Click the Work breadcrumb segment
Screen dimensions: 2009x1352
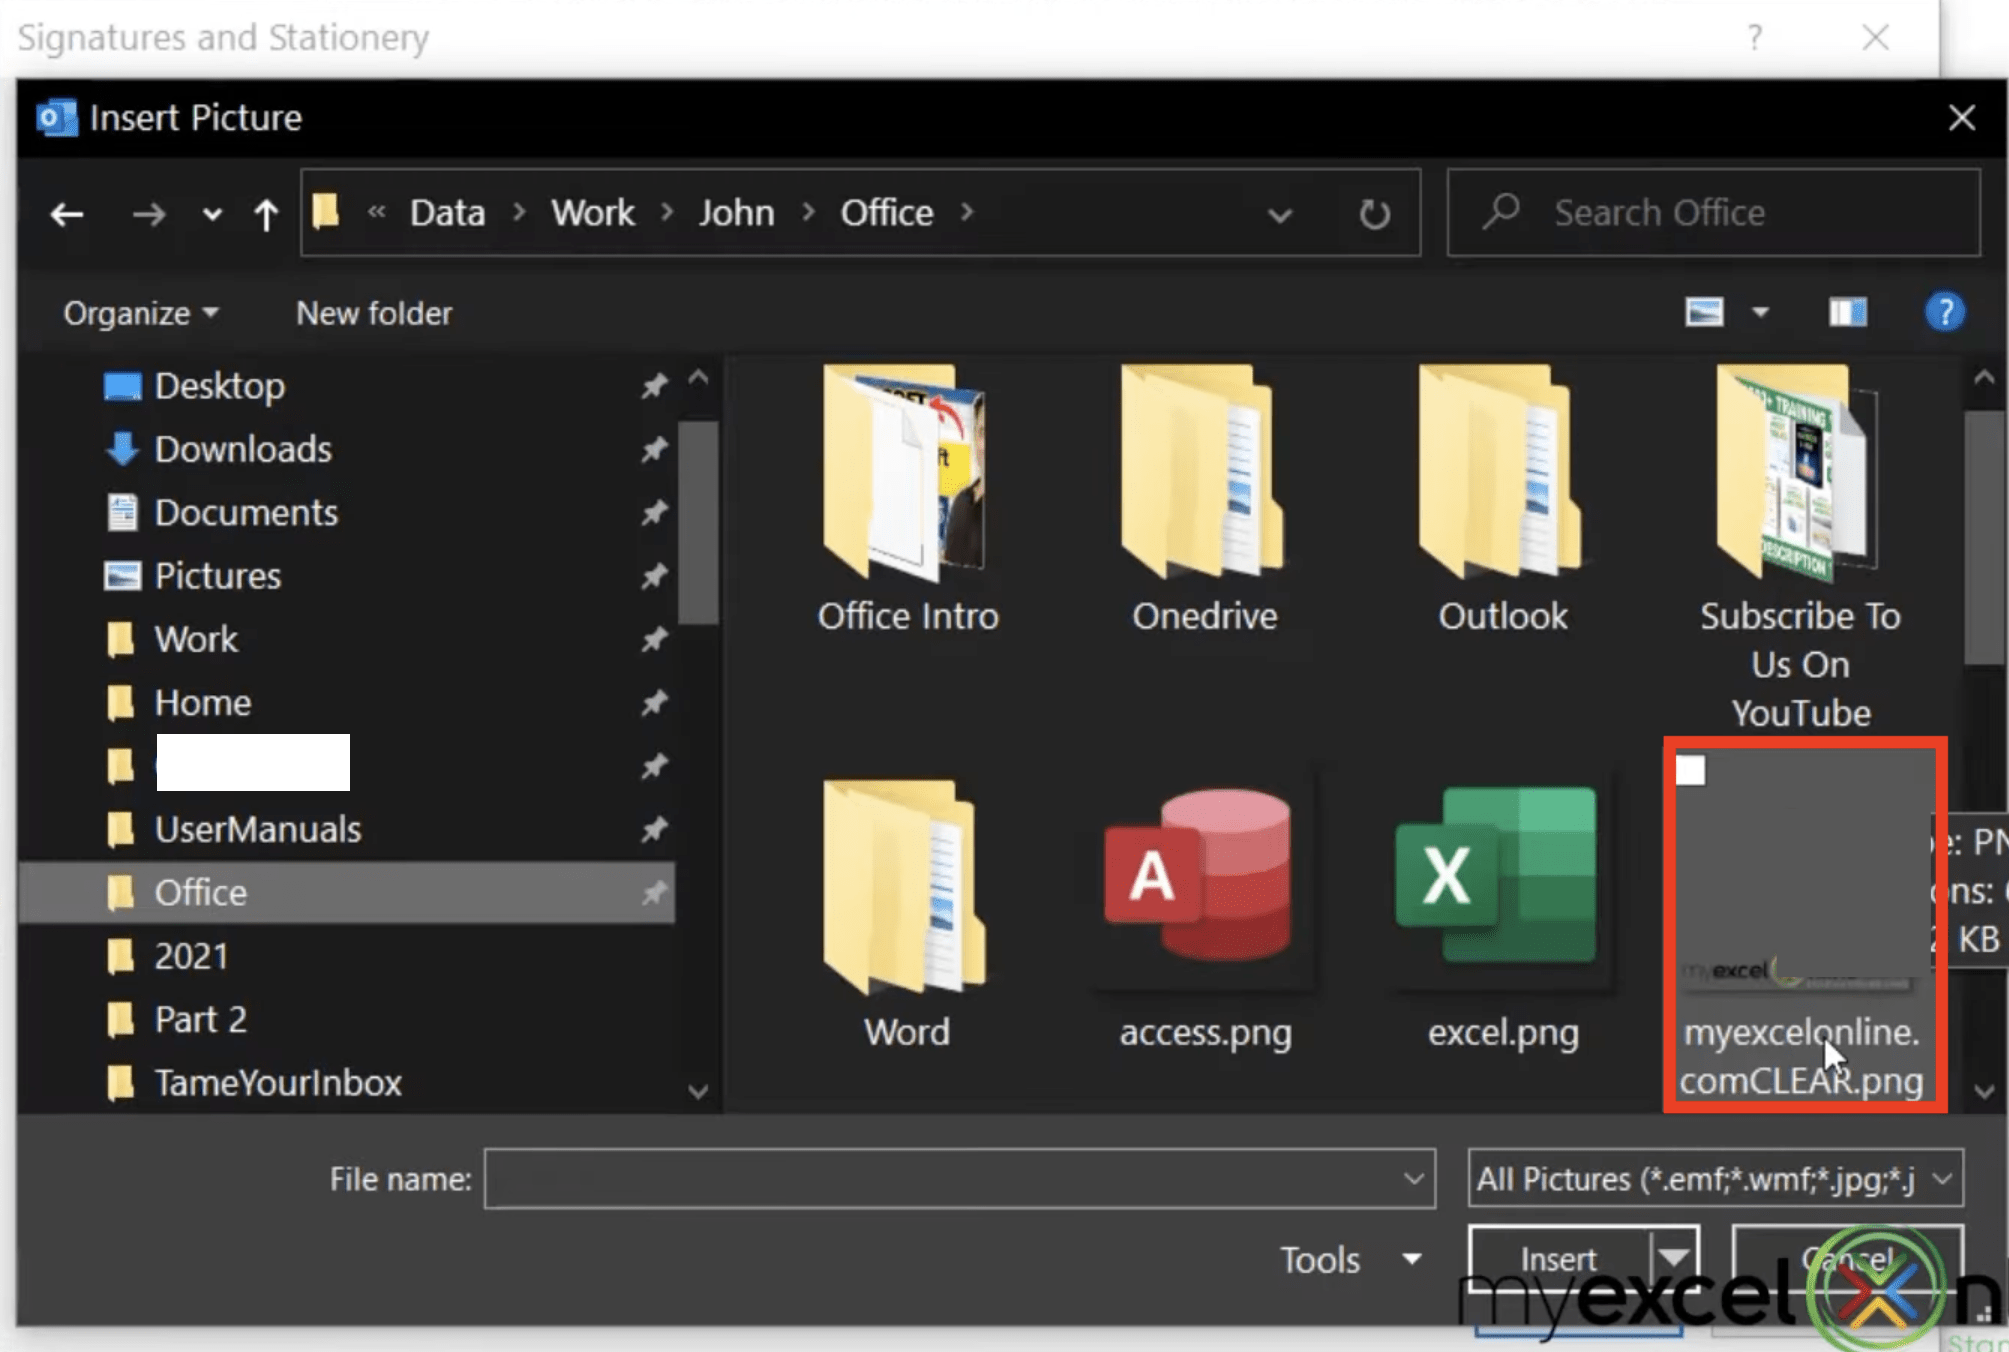[593, 212]
